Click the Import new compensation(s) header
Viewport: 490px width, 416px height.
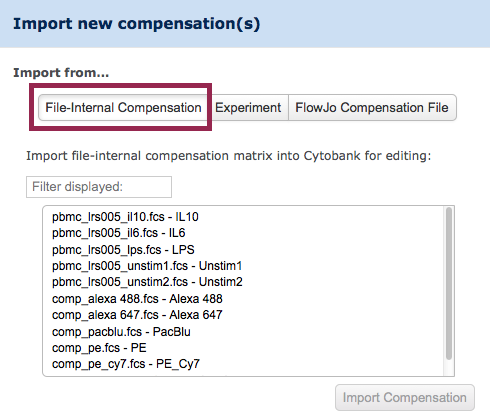coord(136,24)
